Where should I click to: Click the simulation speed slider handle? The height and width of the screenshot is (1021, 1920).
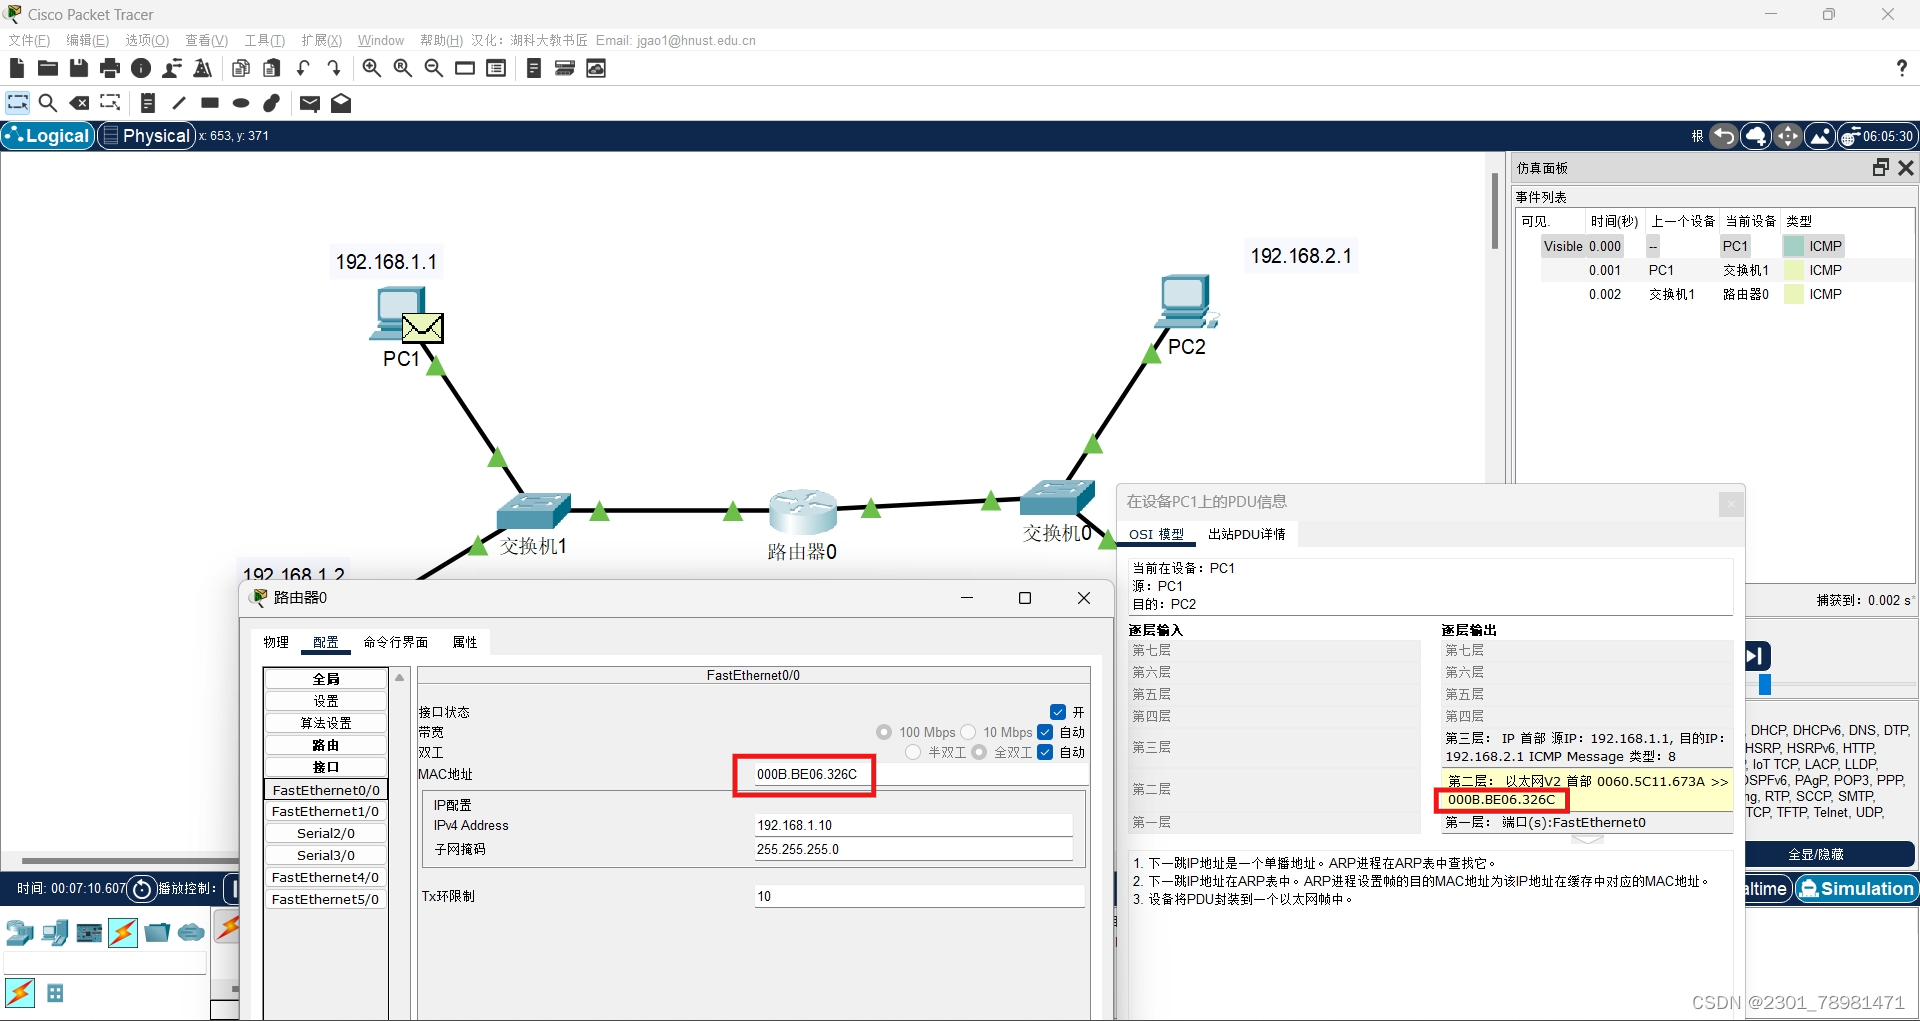1765,684
